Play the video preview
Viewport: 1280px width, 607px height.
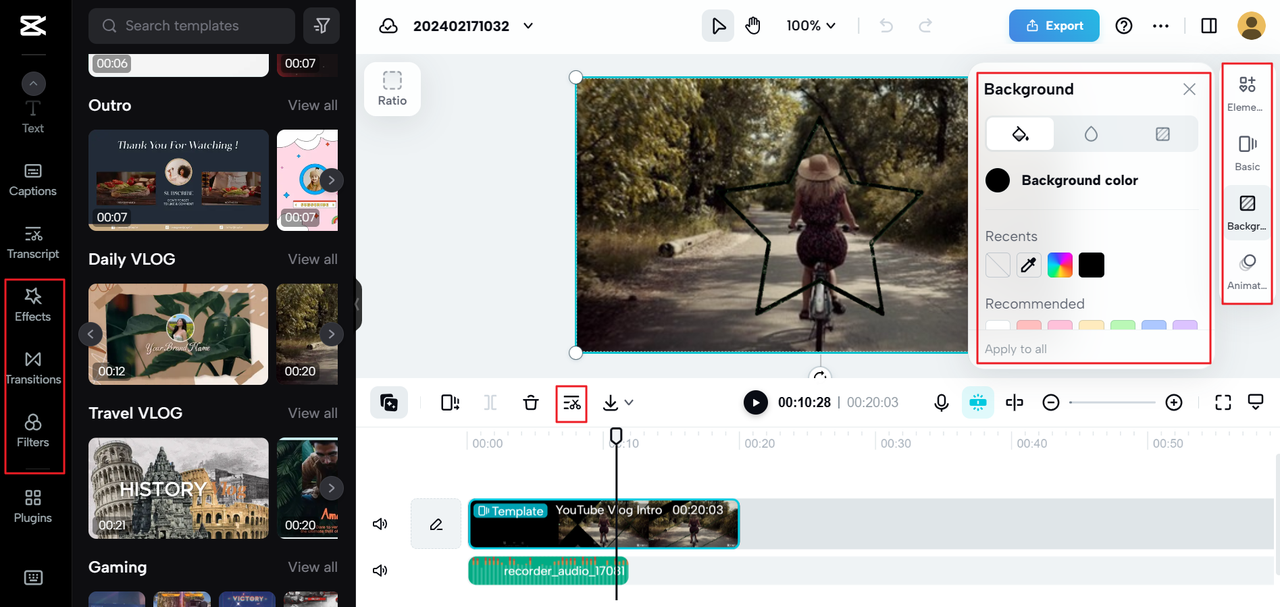pos(756,402)
